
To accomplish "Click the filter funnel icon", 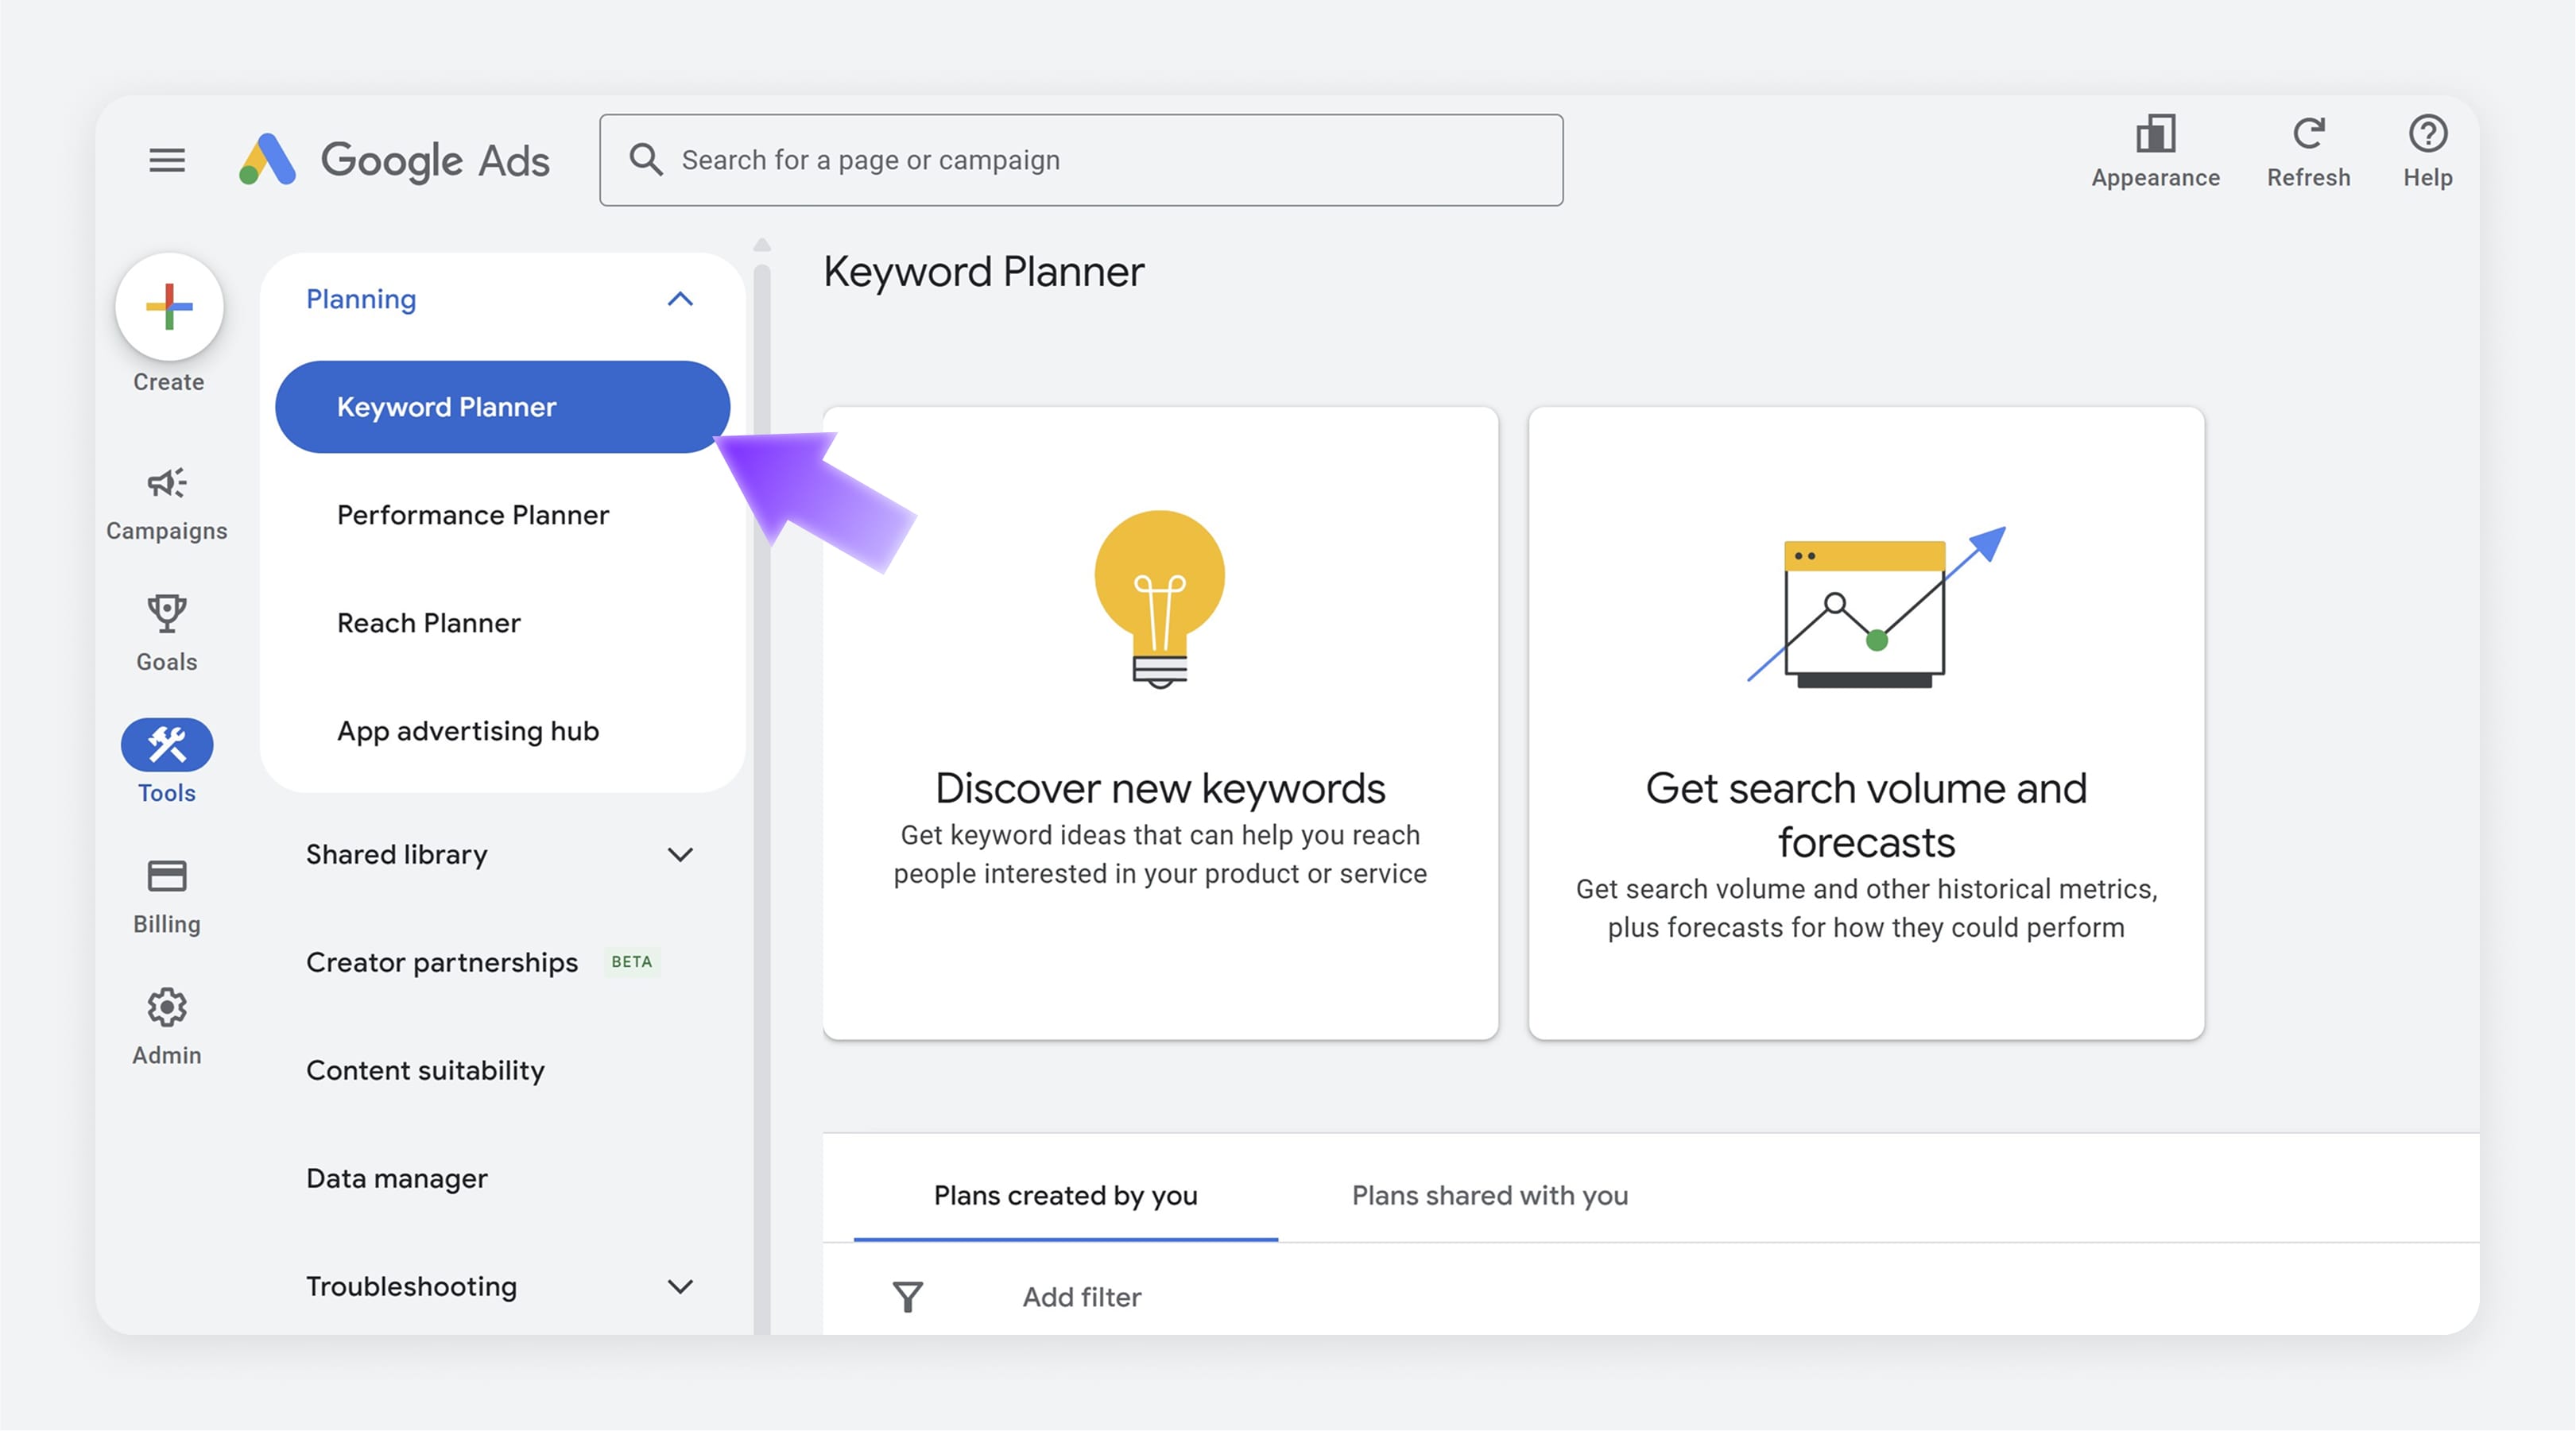I will tap(908, 1297).
